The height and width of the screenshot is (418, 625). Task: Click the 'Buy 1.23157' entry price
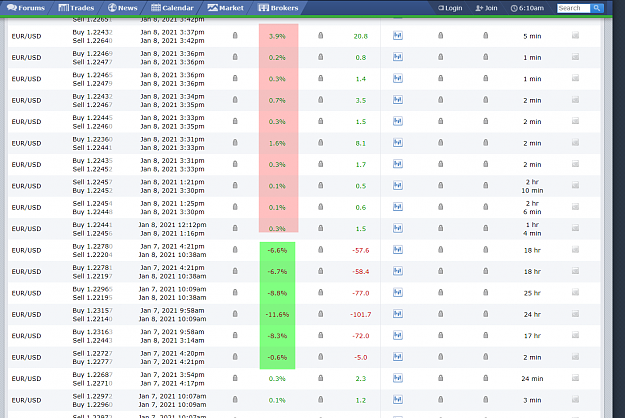coord(92,310)
